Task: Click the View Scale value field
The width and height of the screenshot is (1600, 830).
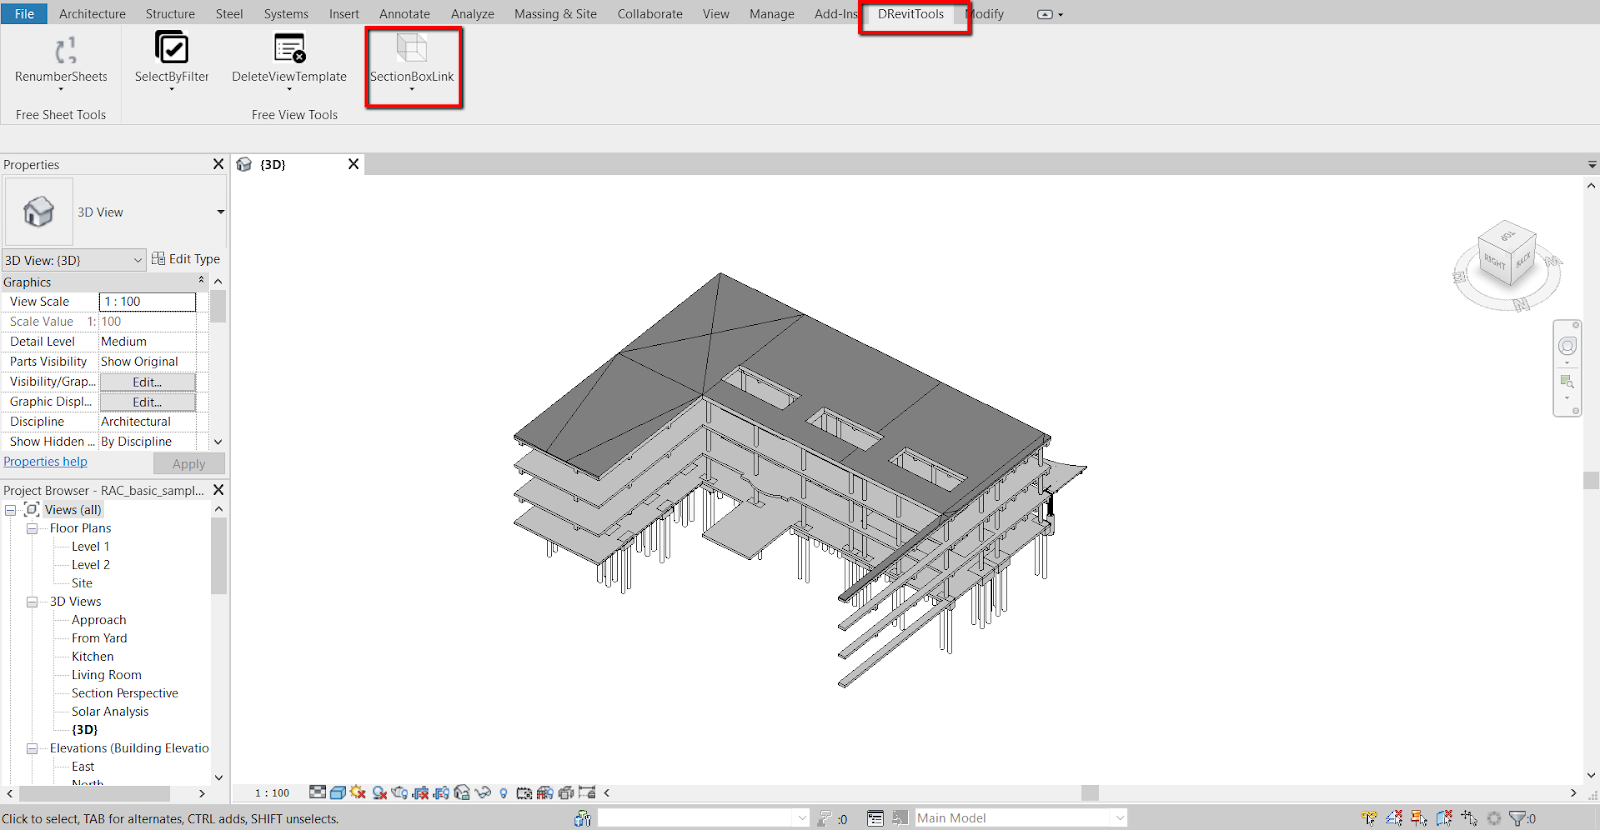Action: (147, 302)
